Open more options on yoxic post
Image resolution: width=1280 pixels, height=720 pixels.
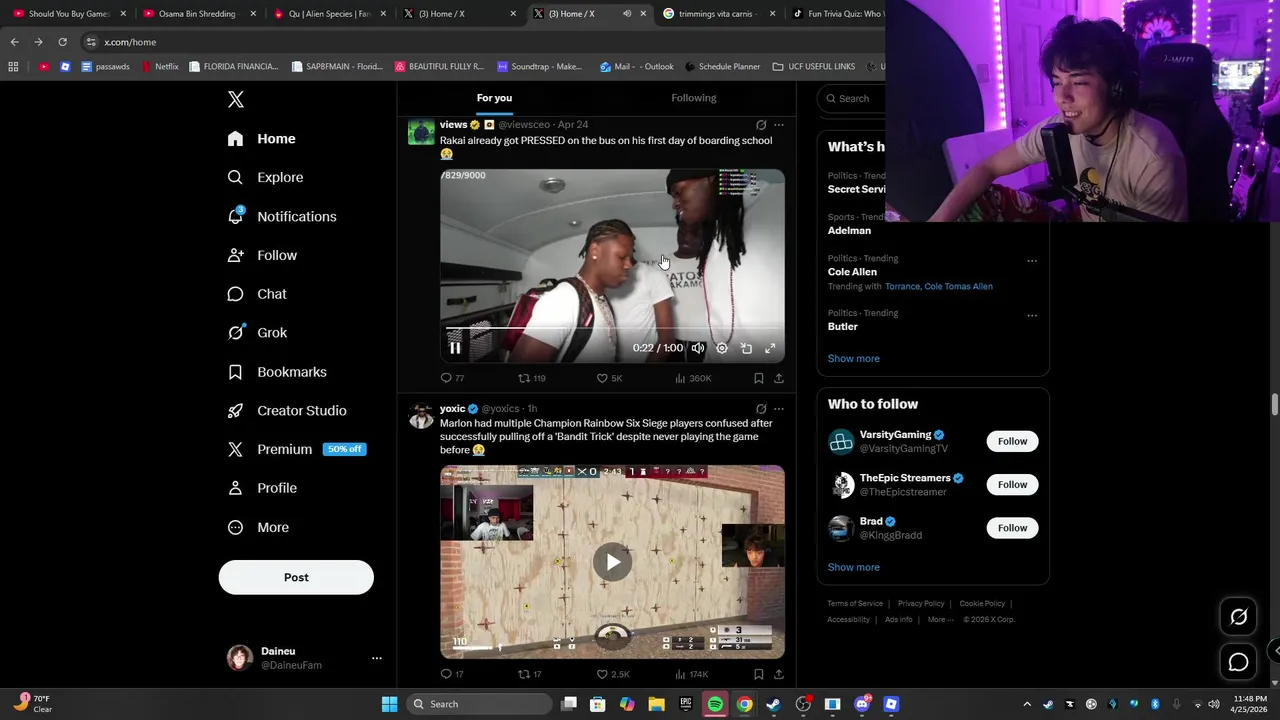pos(779,409)
